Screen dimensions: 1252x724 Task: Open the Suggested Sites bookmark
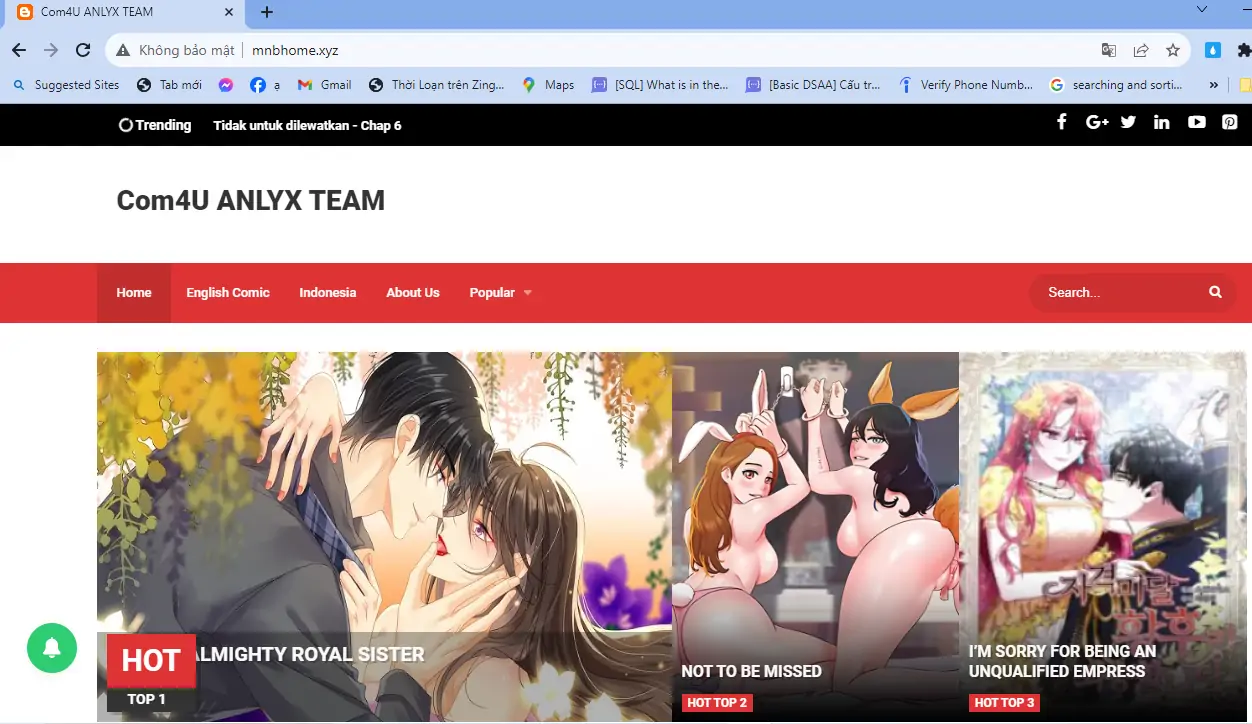point(66,85)
